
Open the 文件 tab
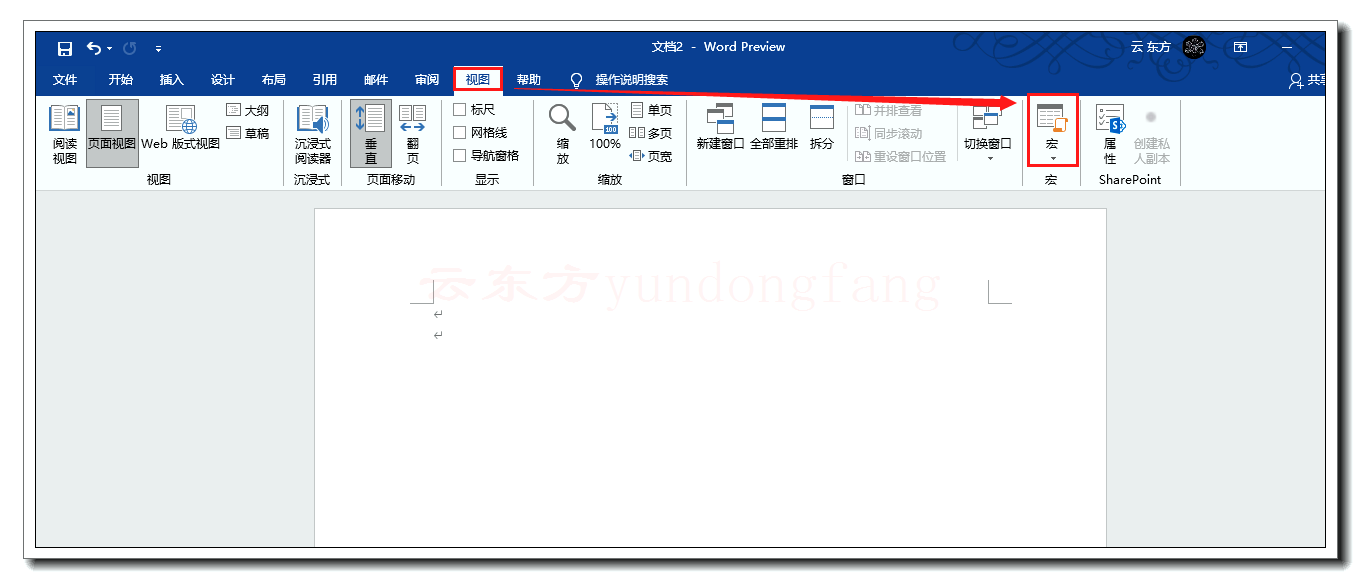[65, 80]
